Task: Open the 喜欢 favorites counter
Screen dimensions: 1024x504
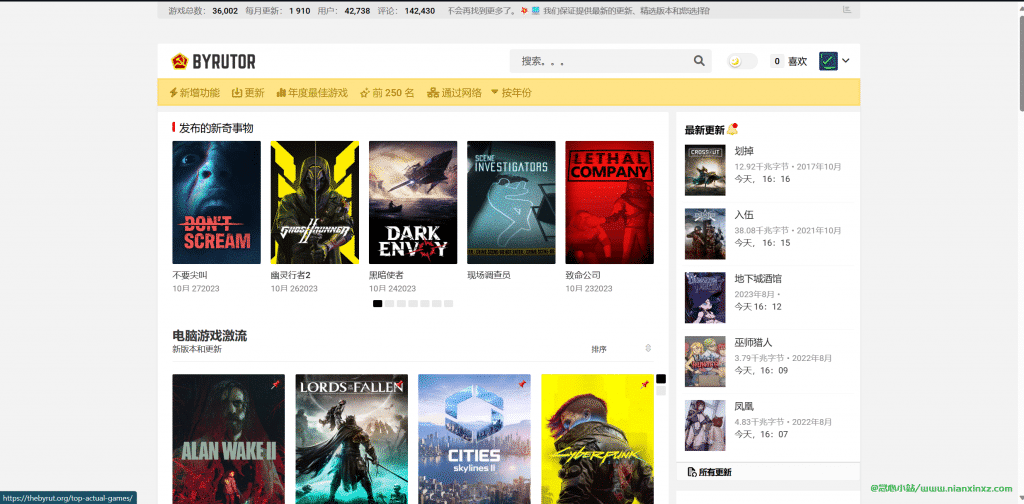Action: tap(789, 61)
